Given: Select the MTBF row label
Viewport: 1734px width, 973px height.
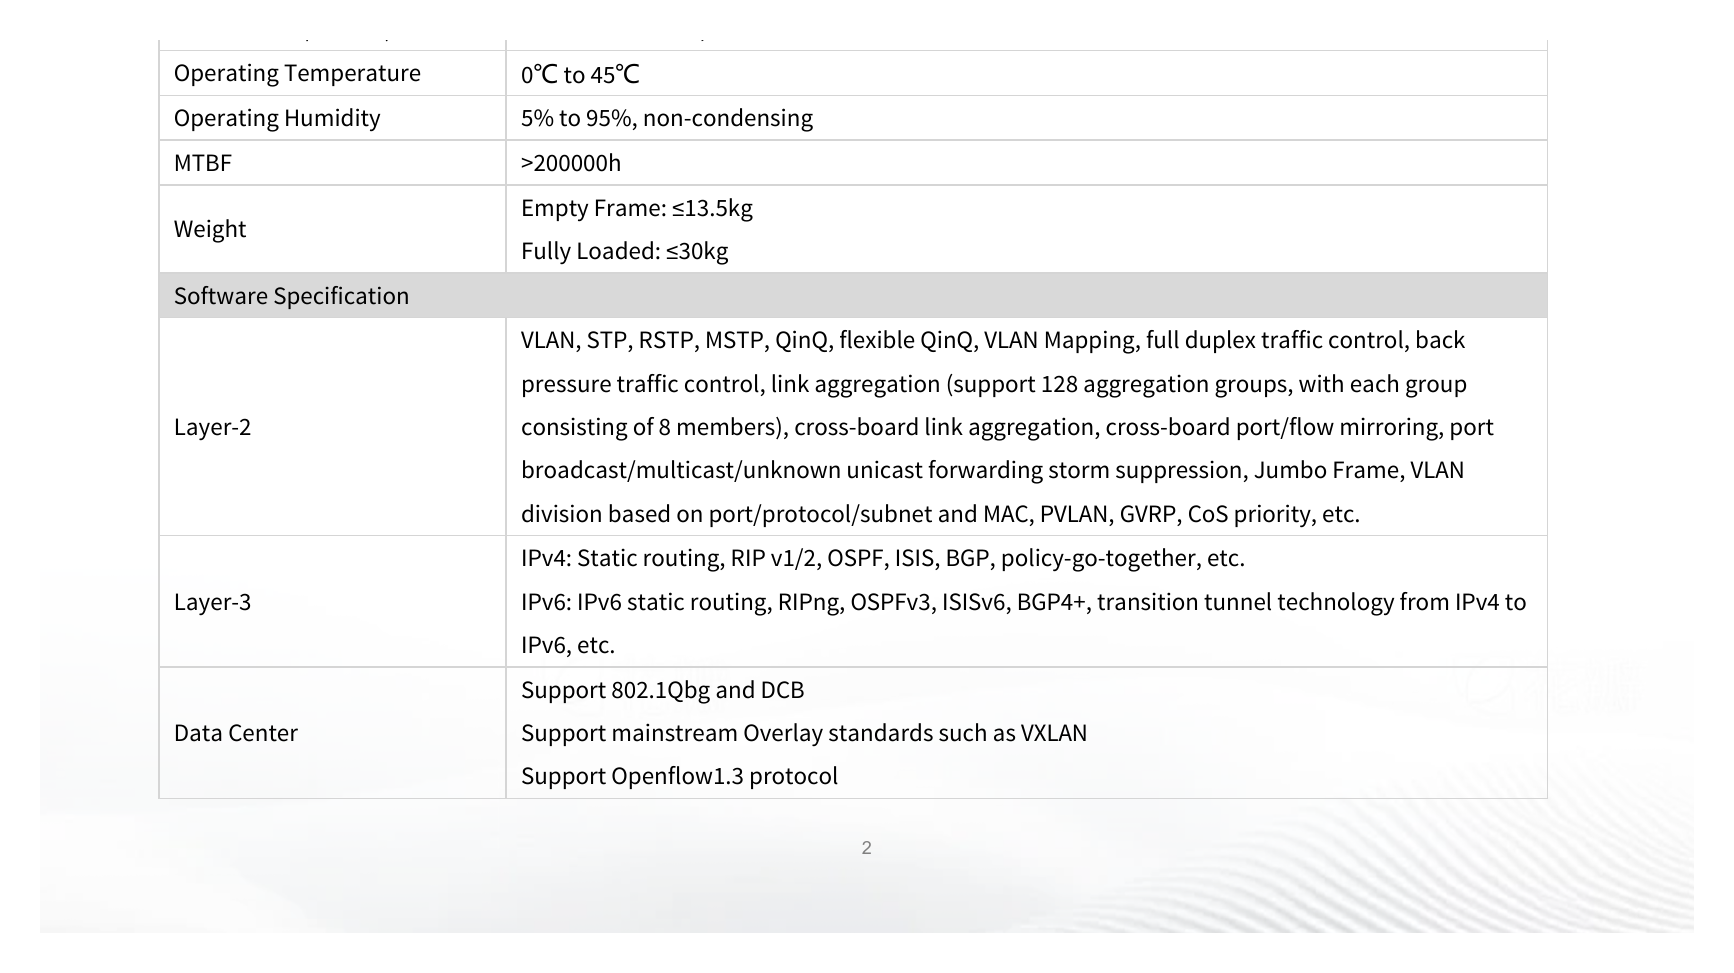Looking at the screenshot, I should (203, 163).
